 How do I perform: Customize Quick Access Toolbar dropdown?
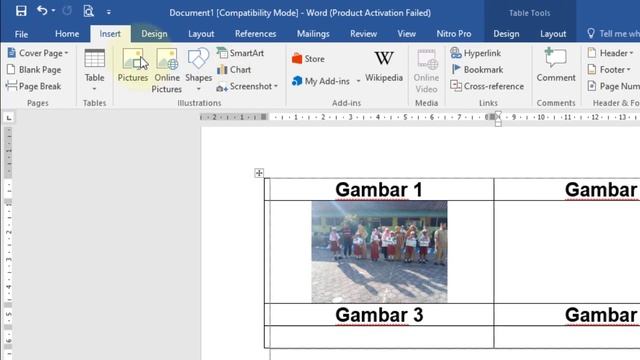point(109,12)
